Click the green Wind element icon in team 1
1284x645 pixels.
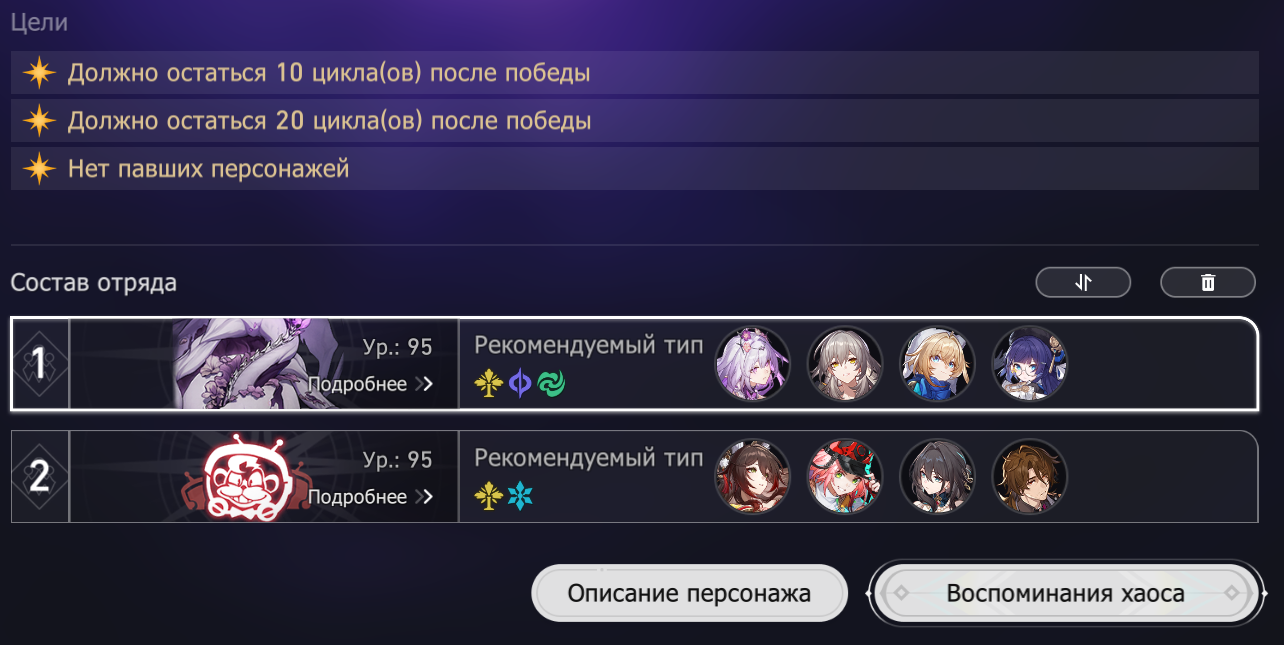(551, 384)
